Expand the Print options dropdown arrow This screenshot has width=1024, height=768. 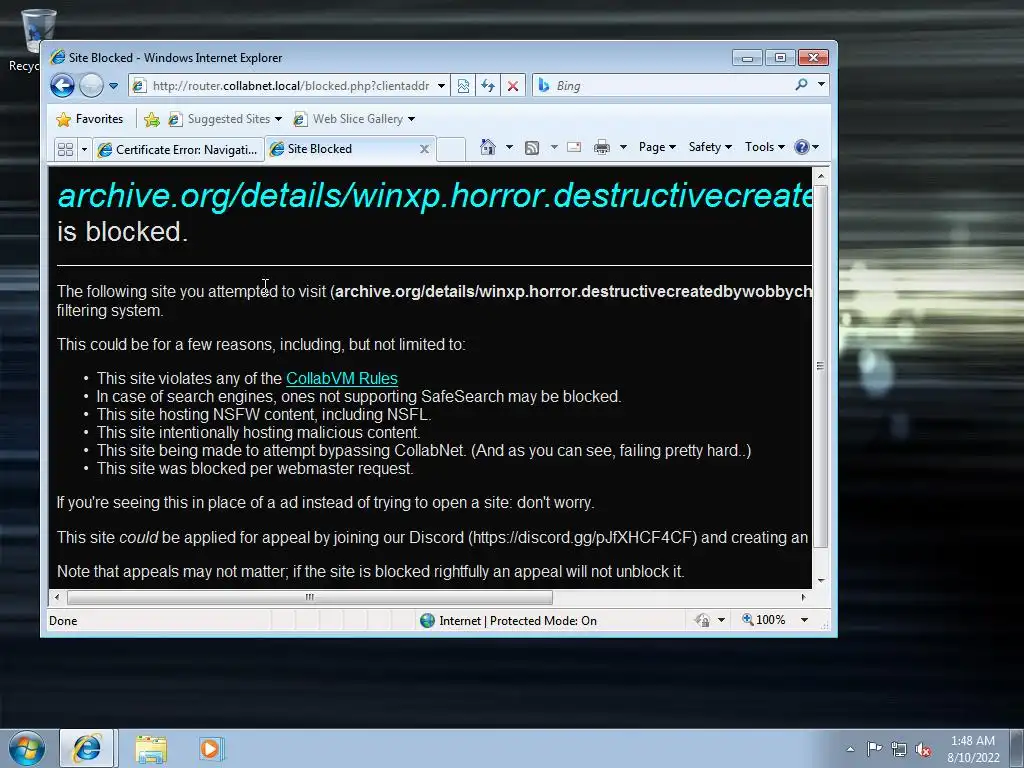[623, 147]
